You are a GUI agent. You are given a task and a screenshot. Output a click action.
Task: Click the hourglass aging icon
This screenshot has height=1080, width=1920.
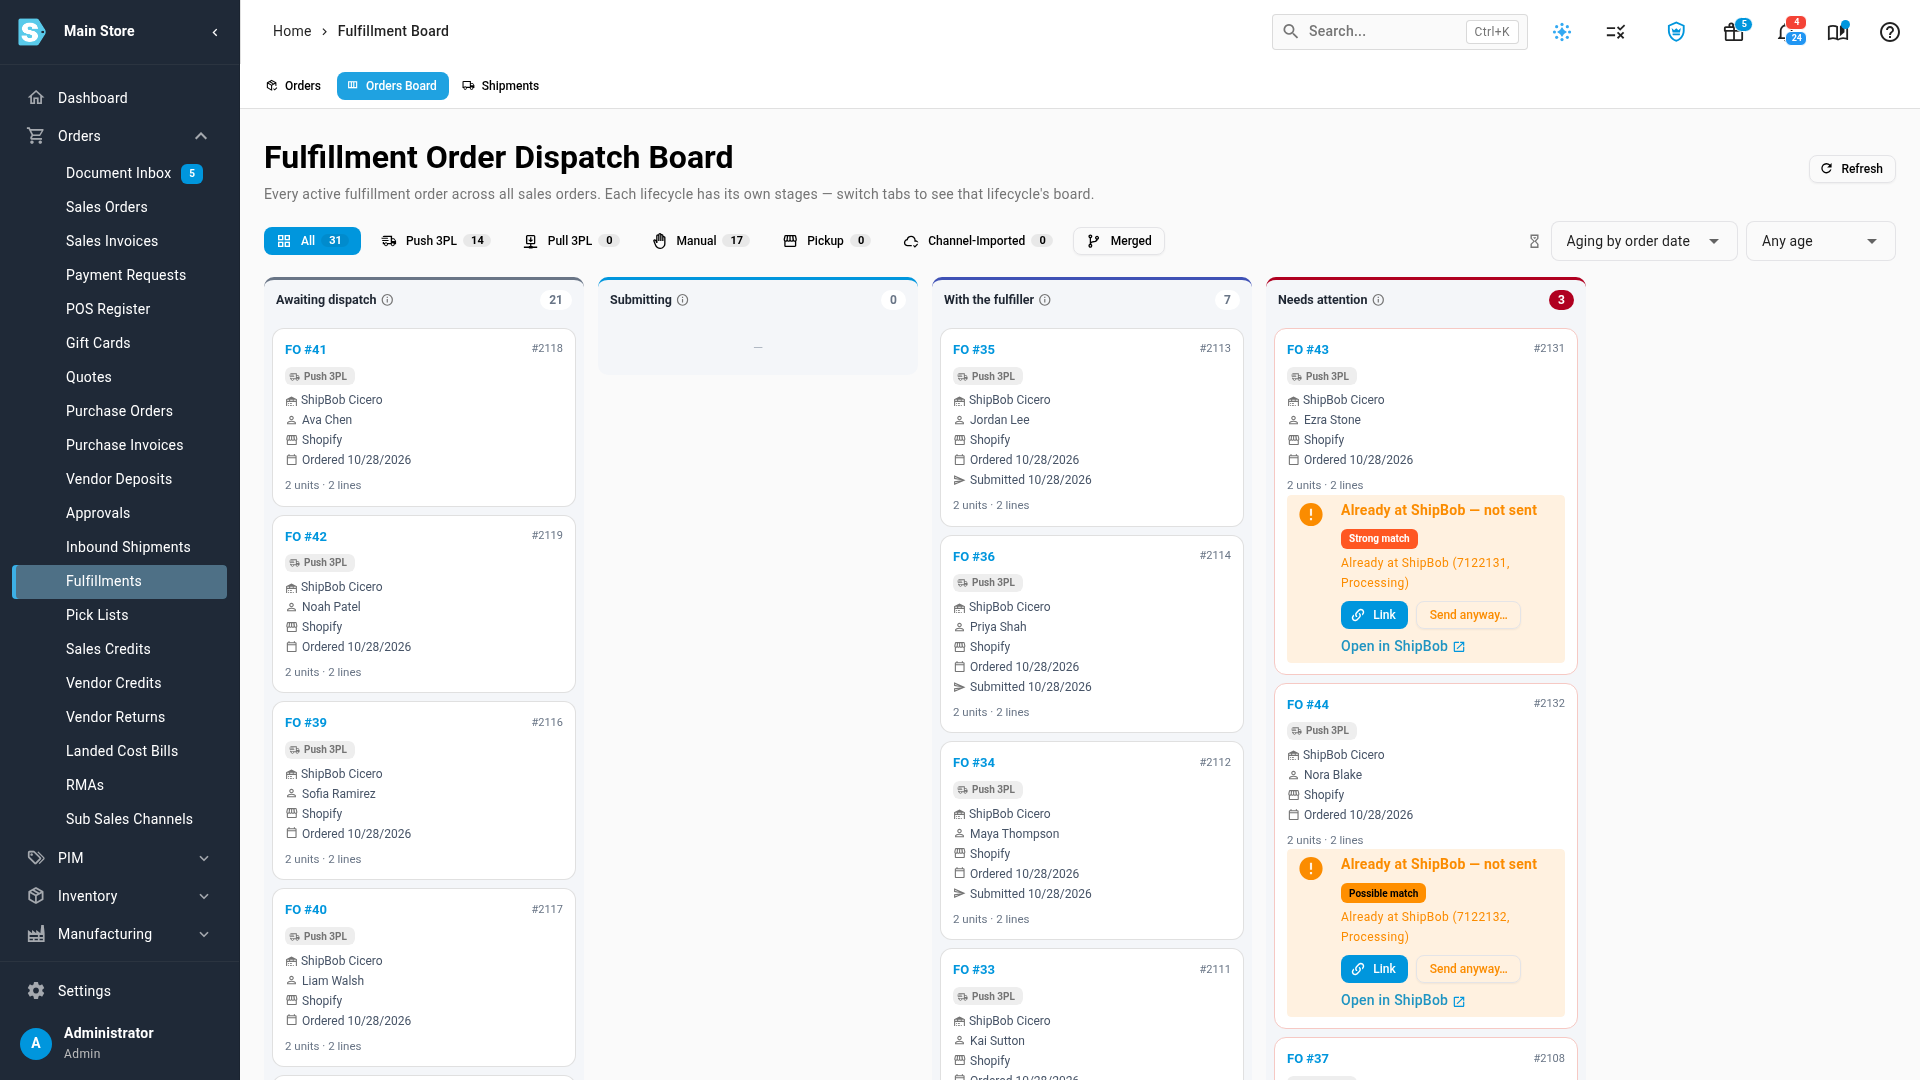(x=1534, y=241)
